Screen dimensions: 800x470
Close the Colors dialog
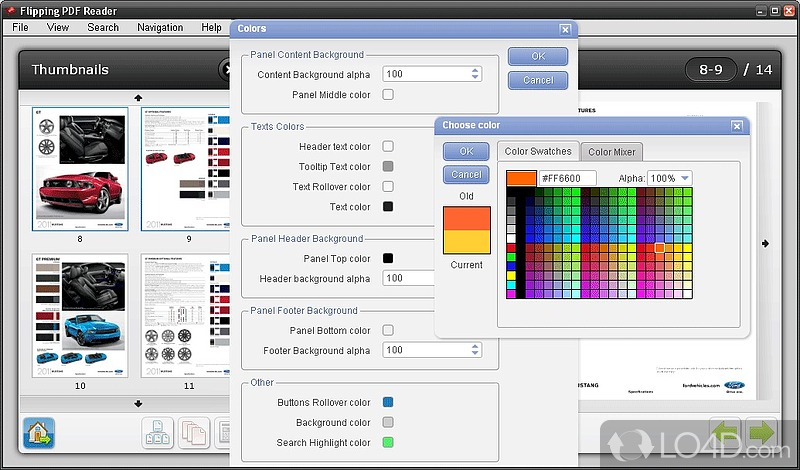click(x=565, y=30)
